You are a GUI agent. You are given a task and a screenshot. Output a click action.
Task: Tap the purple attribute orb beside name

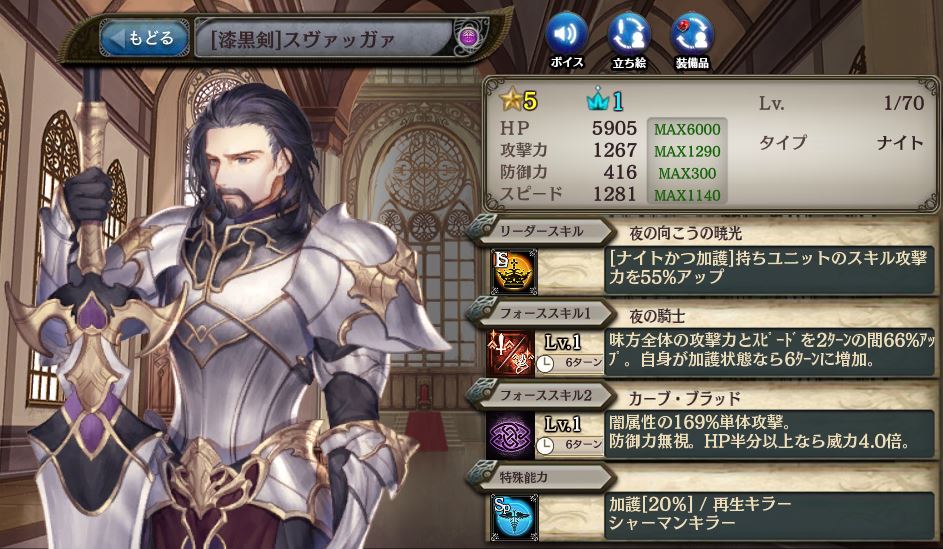click(x=468, y=38)
